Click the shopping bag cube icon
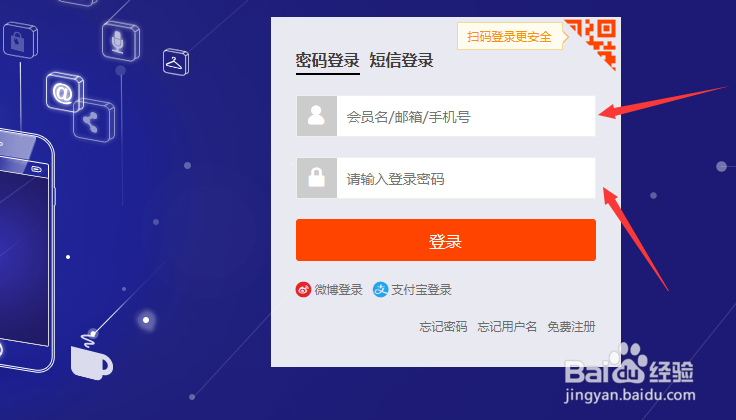The width and height of the screenshot is (736, 420). 20,40
